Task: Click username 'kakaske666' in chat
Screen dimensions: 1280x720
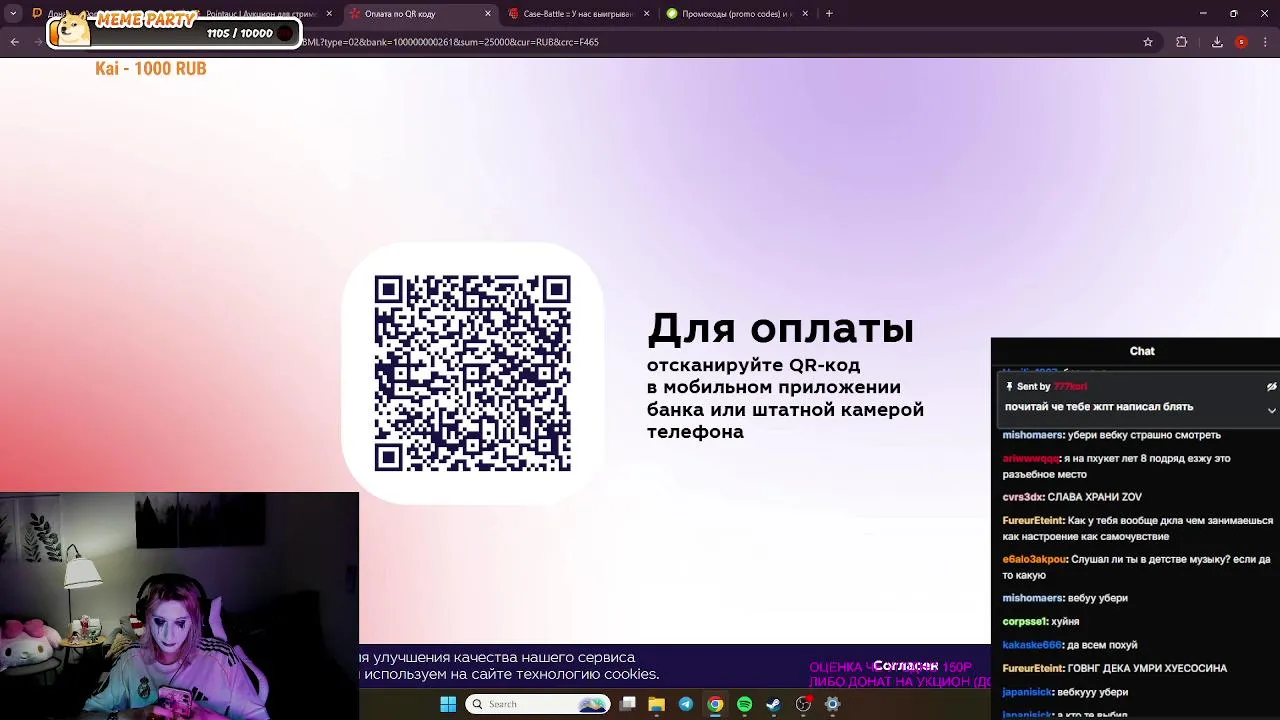Action: coord(1031,645)
